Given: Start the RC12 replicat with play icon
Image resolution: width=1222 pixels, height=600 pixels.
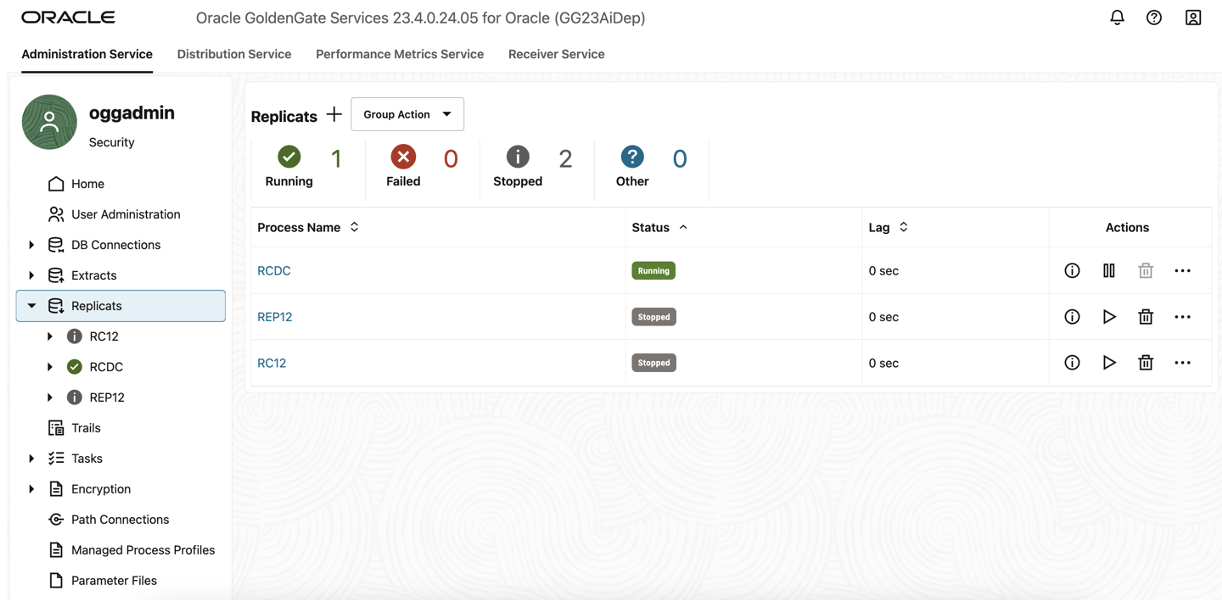Looking at the screenshot, I should tap(1109, 363).
